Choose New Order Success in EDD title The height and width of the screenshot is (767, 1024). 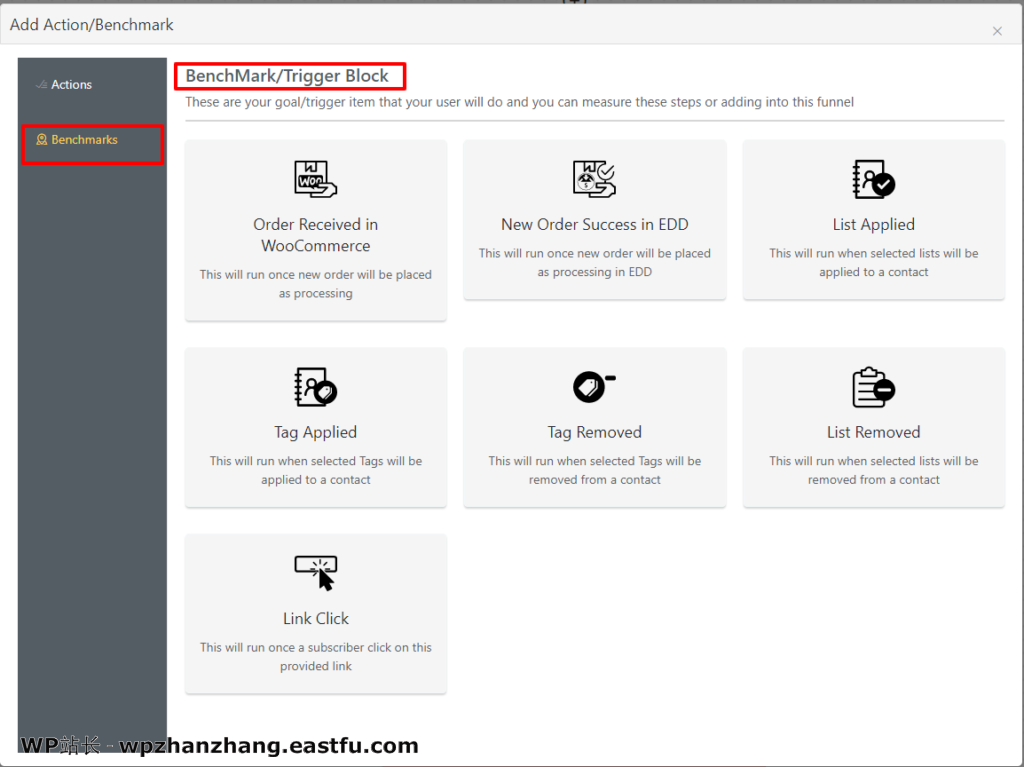(594, 224)
